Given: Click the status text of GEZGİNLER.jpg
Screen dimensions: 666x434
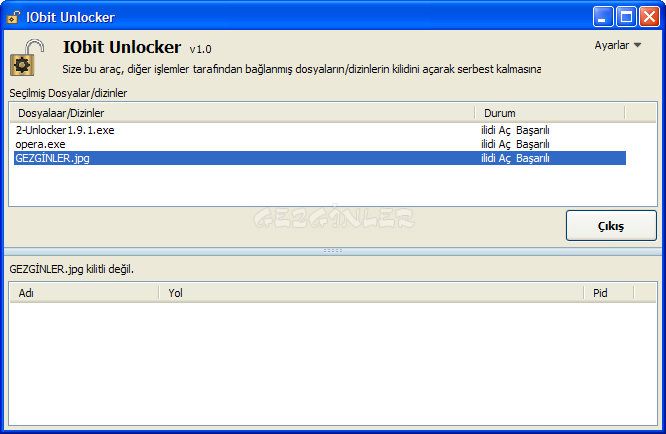Looking at the screenshot, I should (x=515, y=158).
